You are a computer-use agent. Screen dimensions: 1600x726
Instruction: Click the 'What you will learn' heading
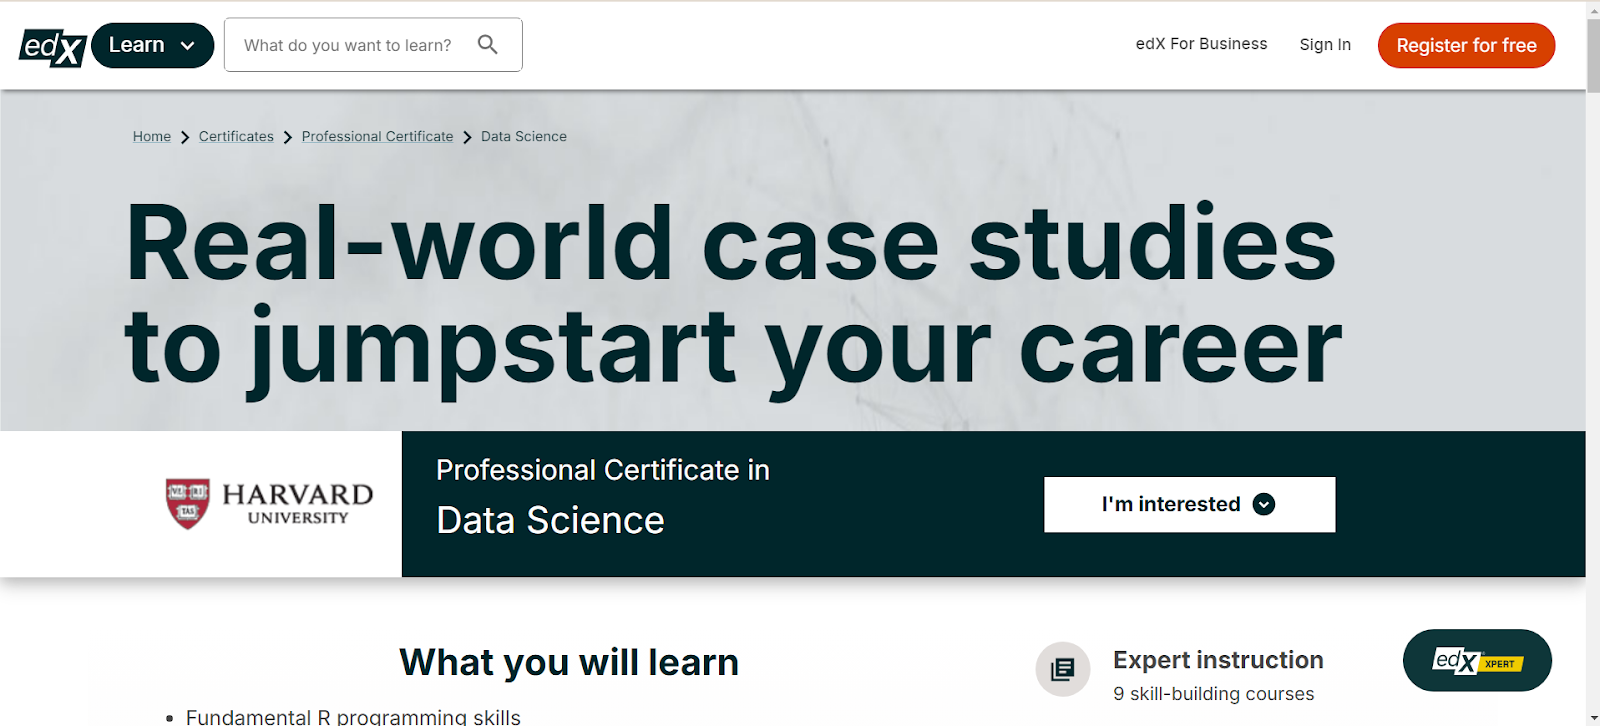tap(569, 662)
